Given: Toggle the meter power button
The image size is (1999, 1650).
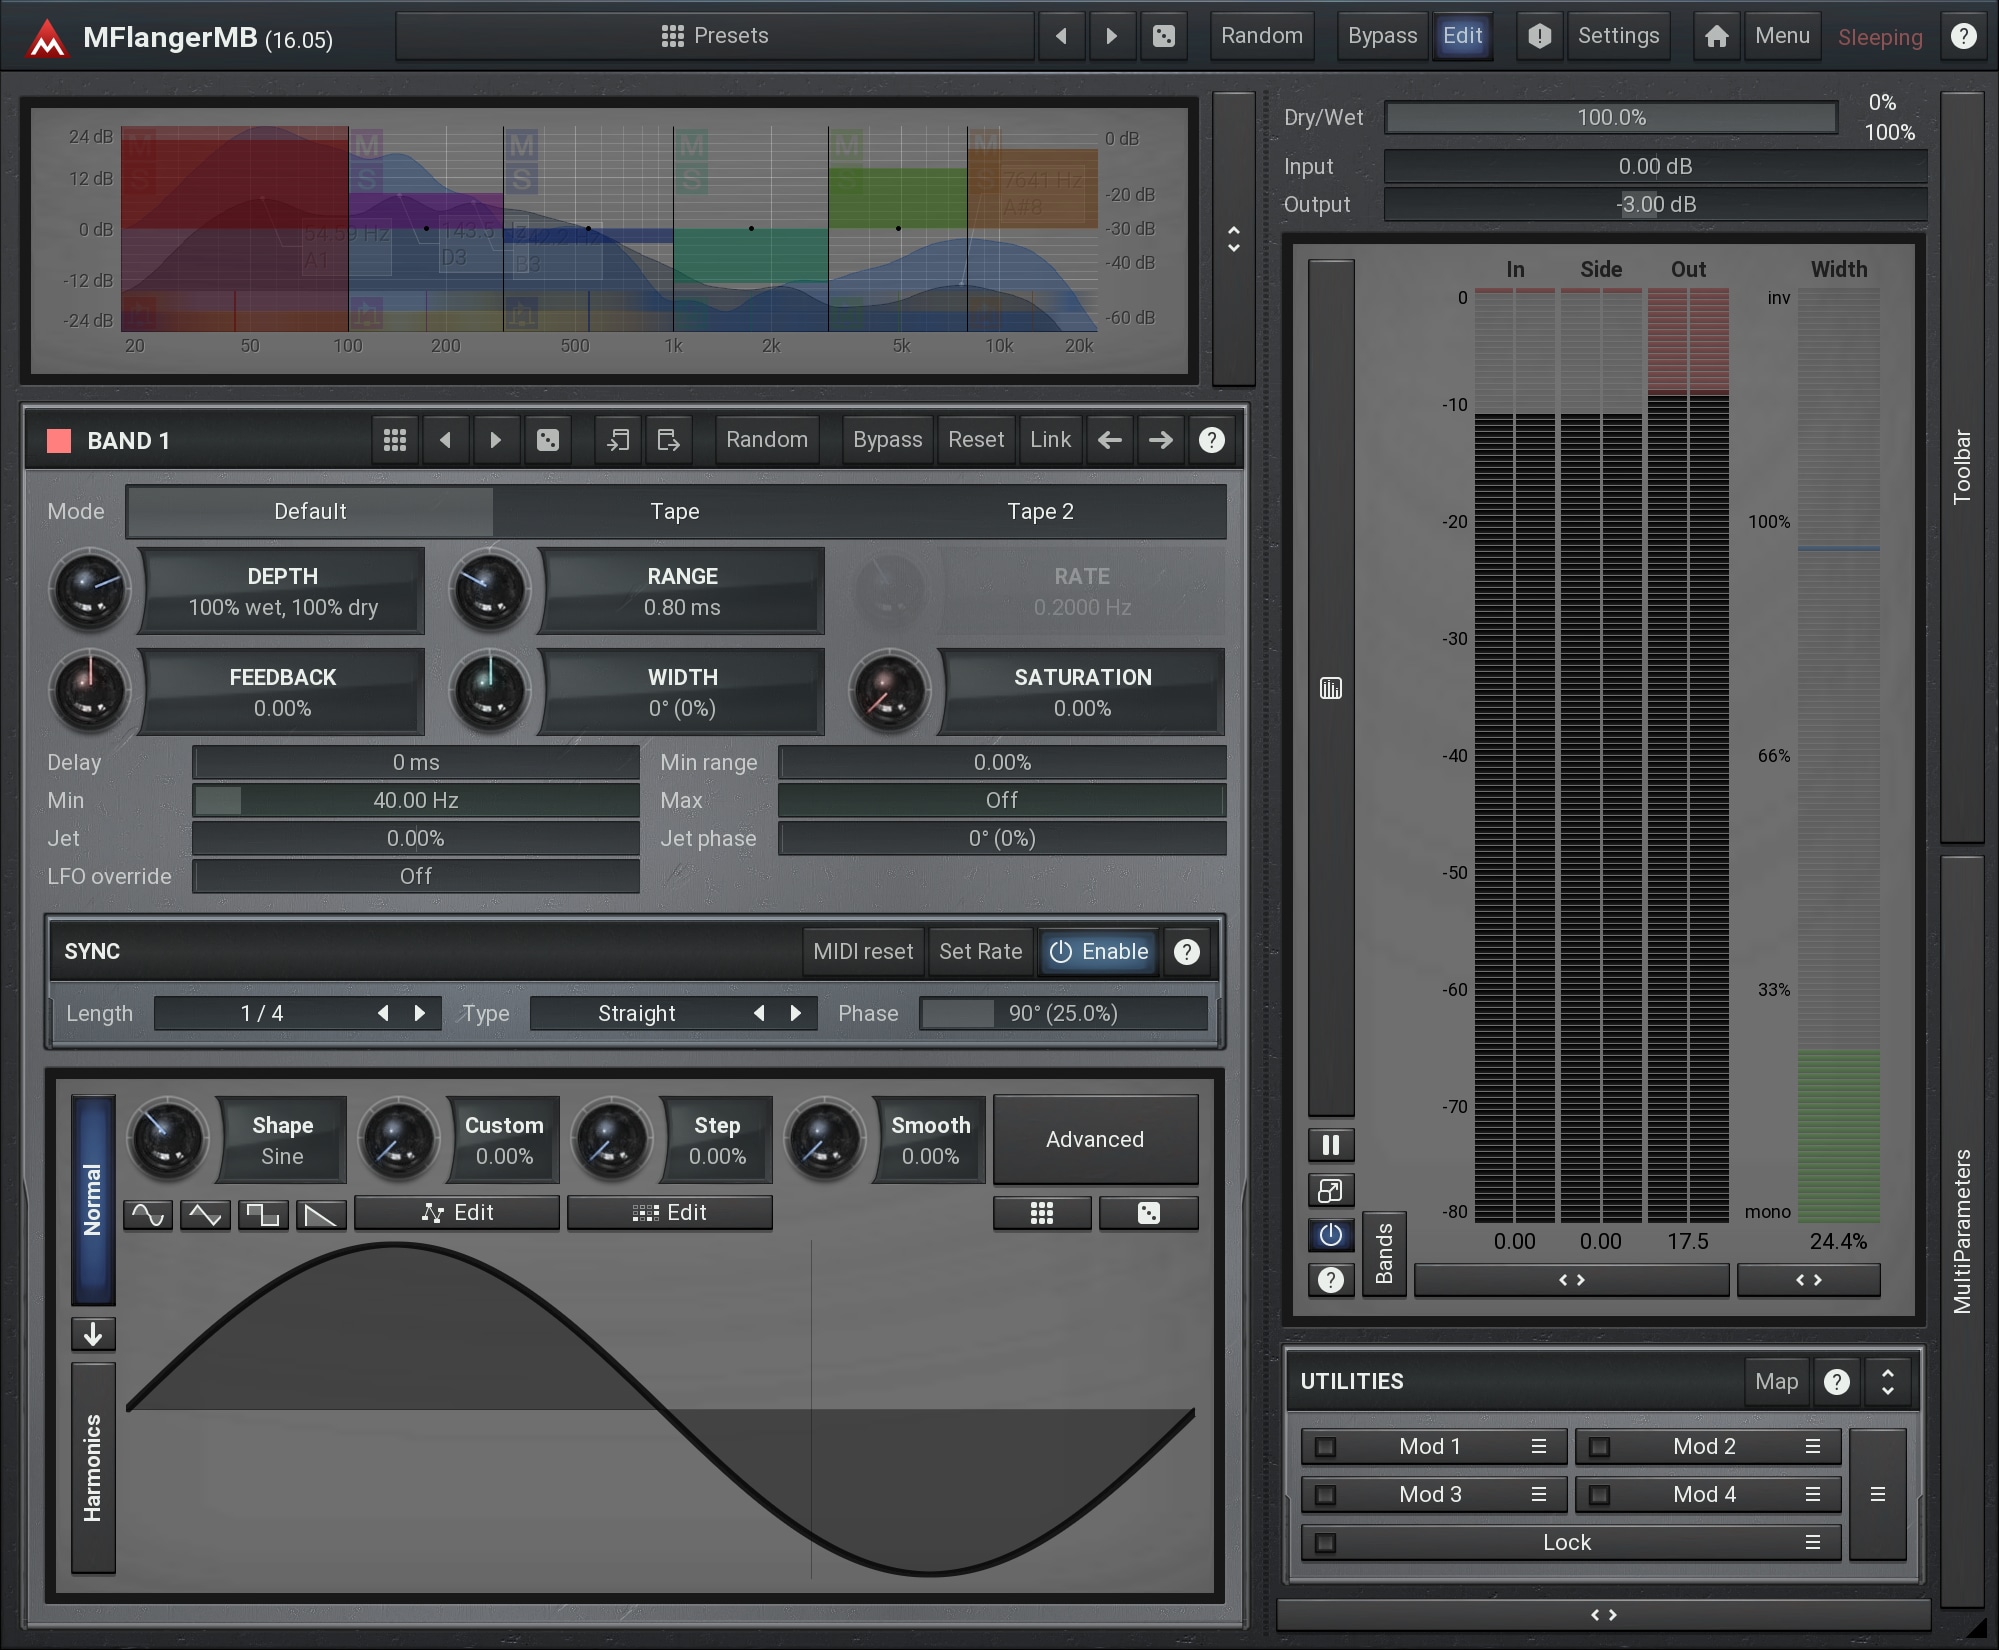Looking at the screenshot, I should (x=1331, y=1235).
